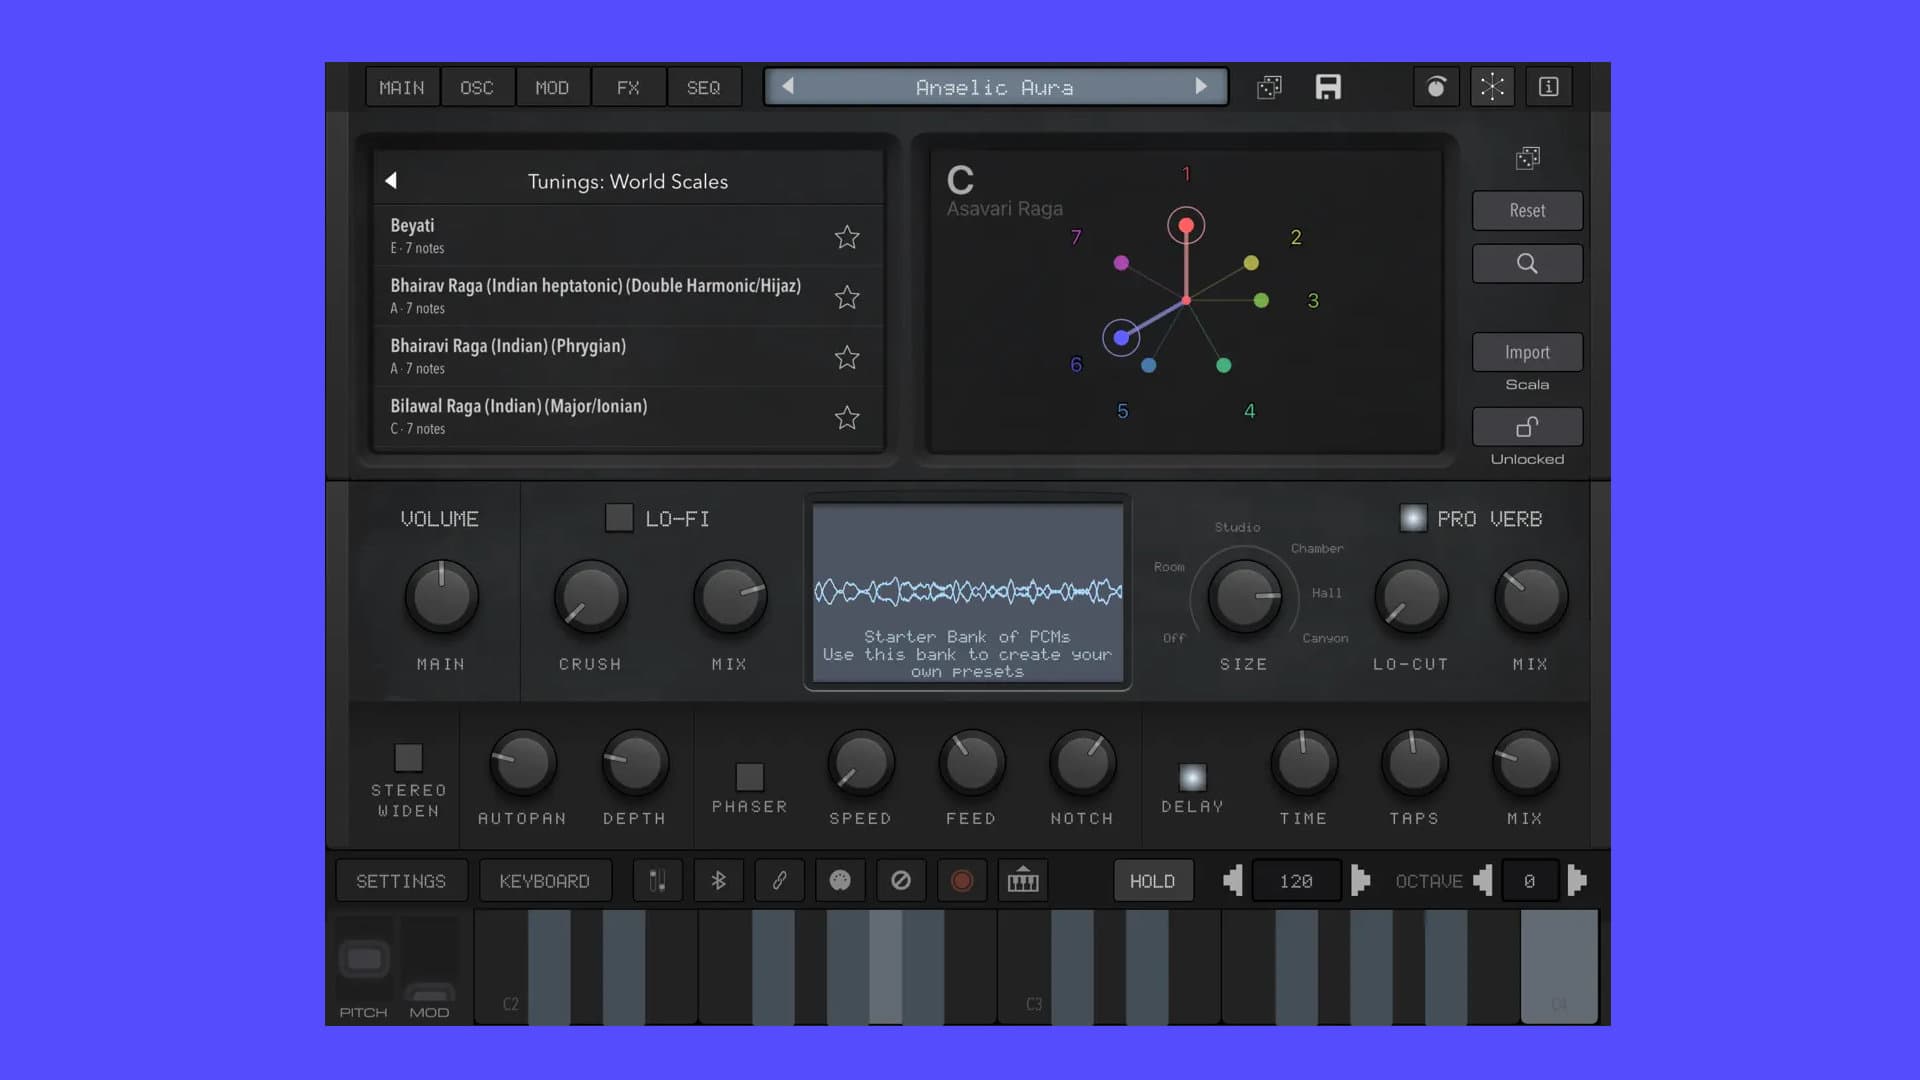The height and width of the screenshot is (1080, 1920).
Task: Open the info icon in top bar
Action: pyautogui.click(x=1548, y=87)
